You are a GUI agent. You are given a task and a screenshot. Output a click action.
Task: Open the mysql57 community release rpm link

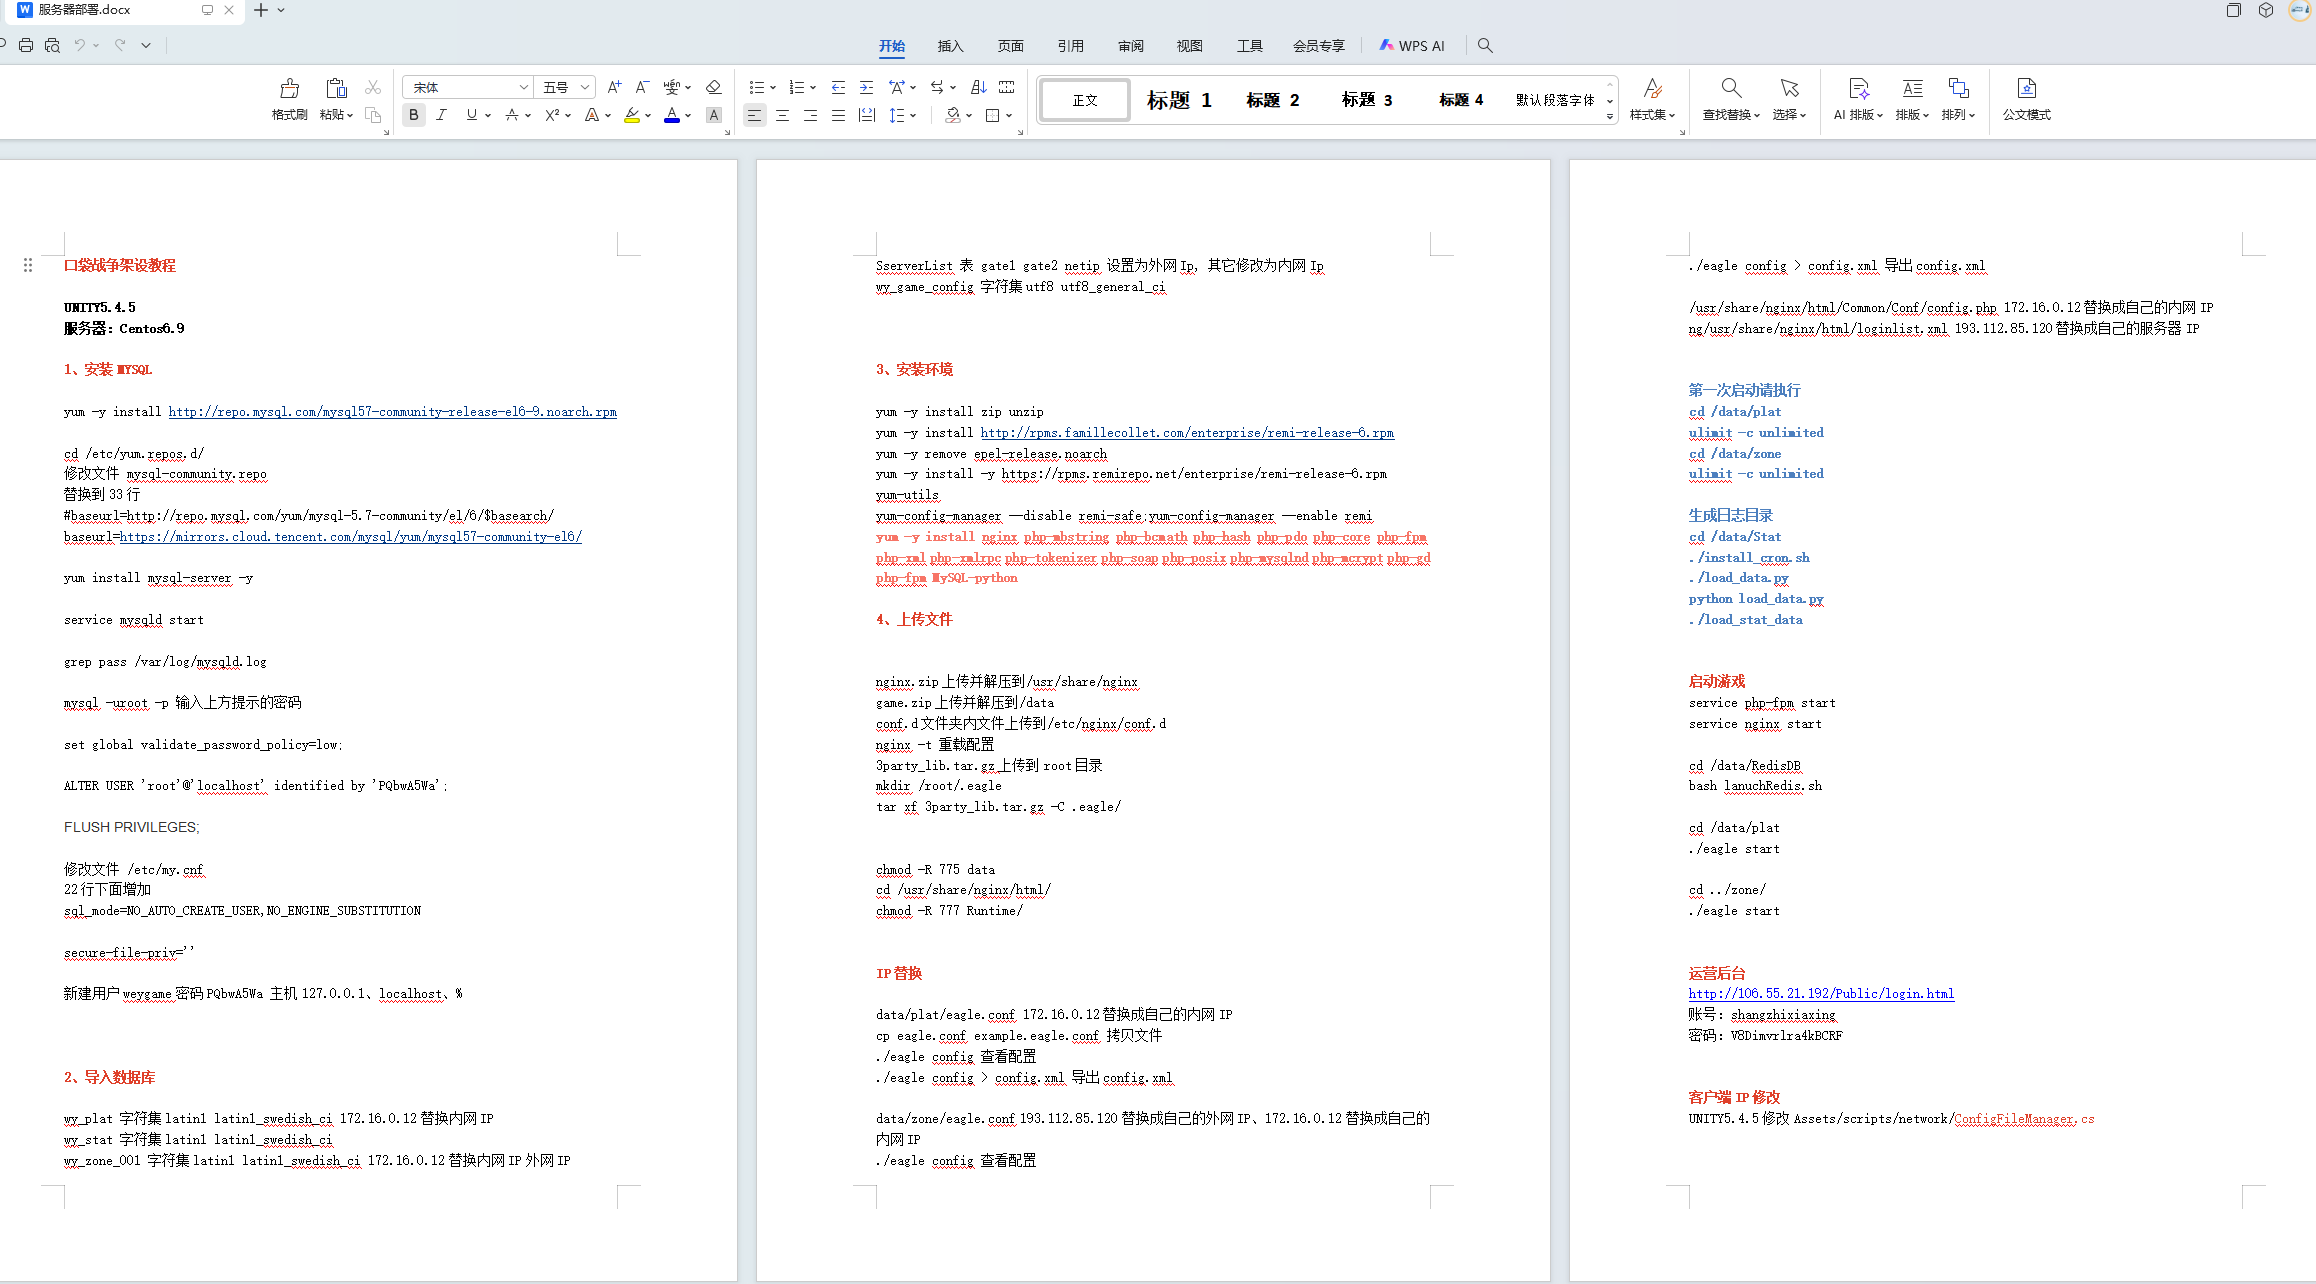pyautogui.click(x=392, y=412)
